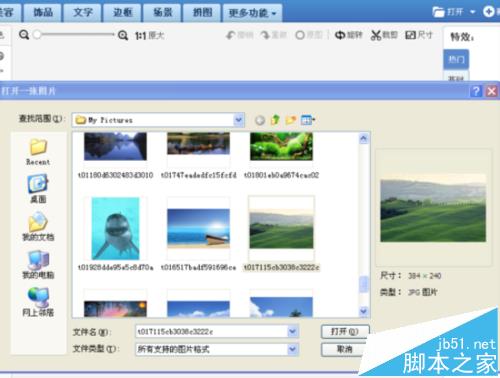Image resolution: width=500 pixels, height=378 pixels.
Task: Expand the file name dropdown arrow
Action: [x=292, y=331]
